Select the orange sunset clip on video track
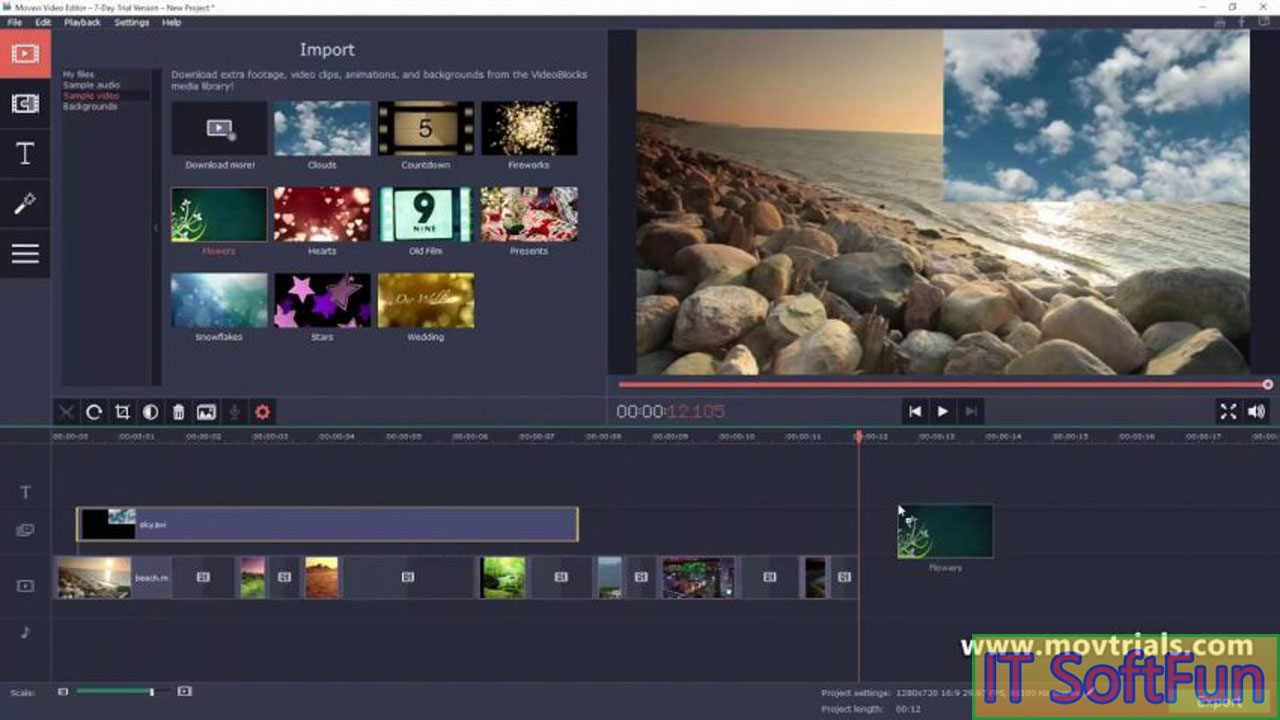 321,577
